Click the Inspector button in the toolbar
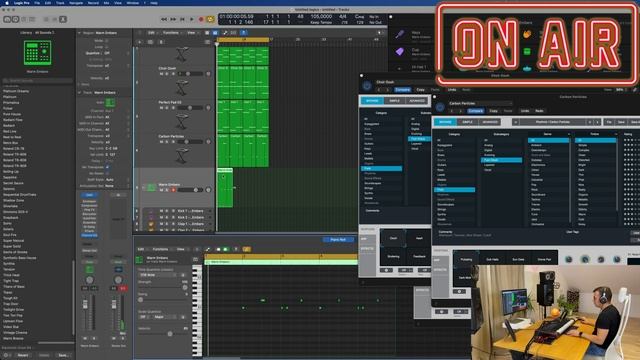The image size is (640, 360). click(x=15, y=19)
